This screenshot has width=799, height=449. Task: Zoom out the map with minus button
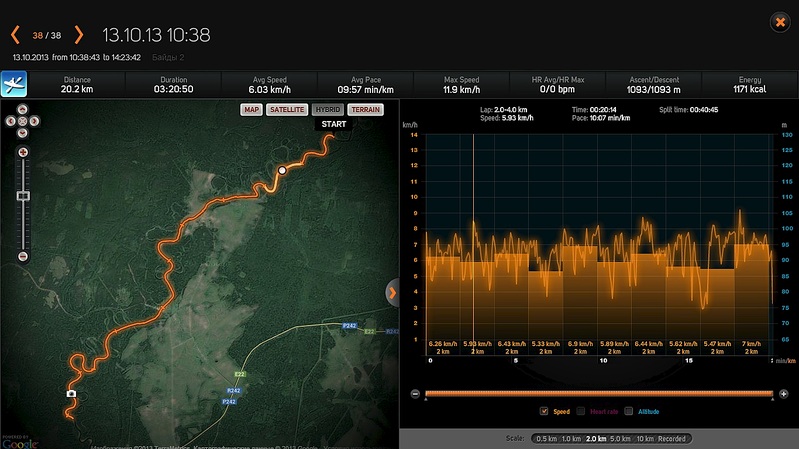23,256
